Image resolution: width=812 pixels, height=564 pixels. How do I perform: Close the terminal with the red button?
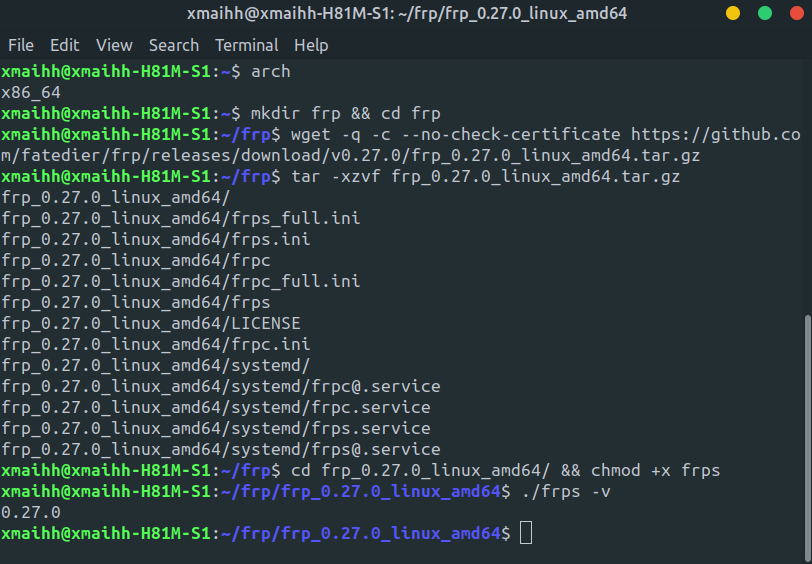tap(797, 15)
